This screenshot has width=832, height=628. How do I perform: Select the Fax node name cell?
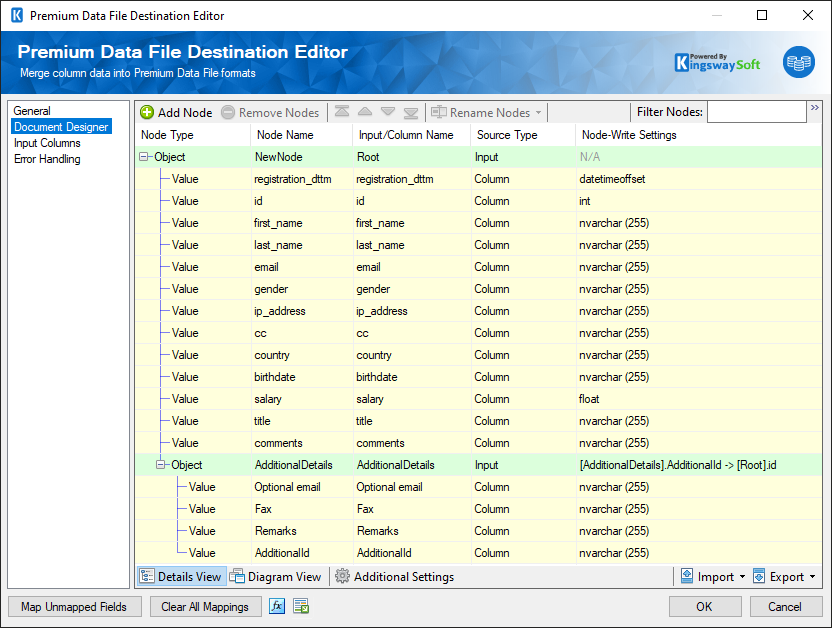pos(301,509)
